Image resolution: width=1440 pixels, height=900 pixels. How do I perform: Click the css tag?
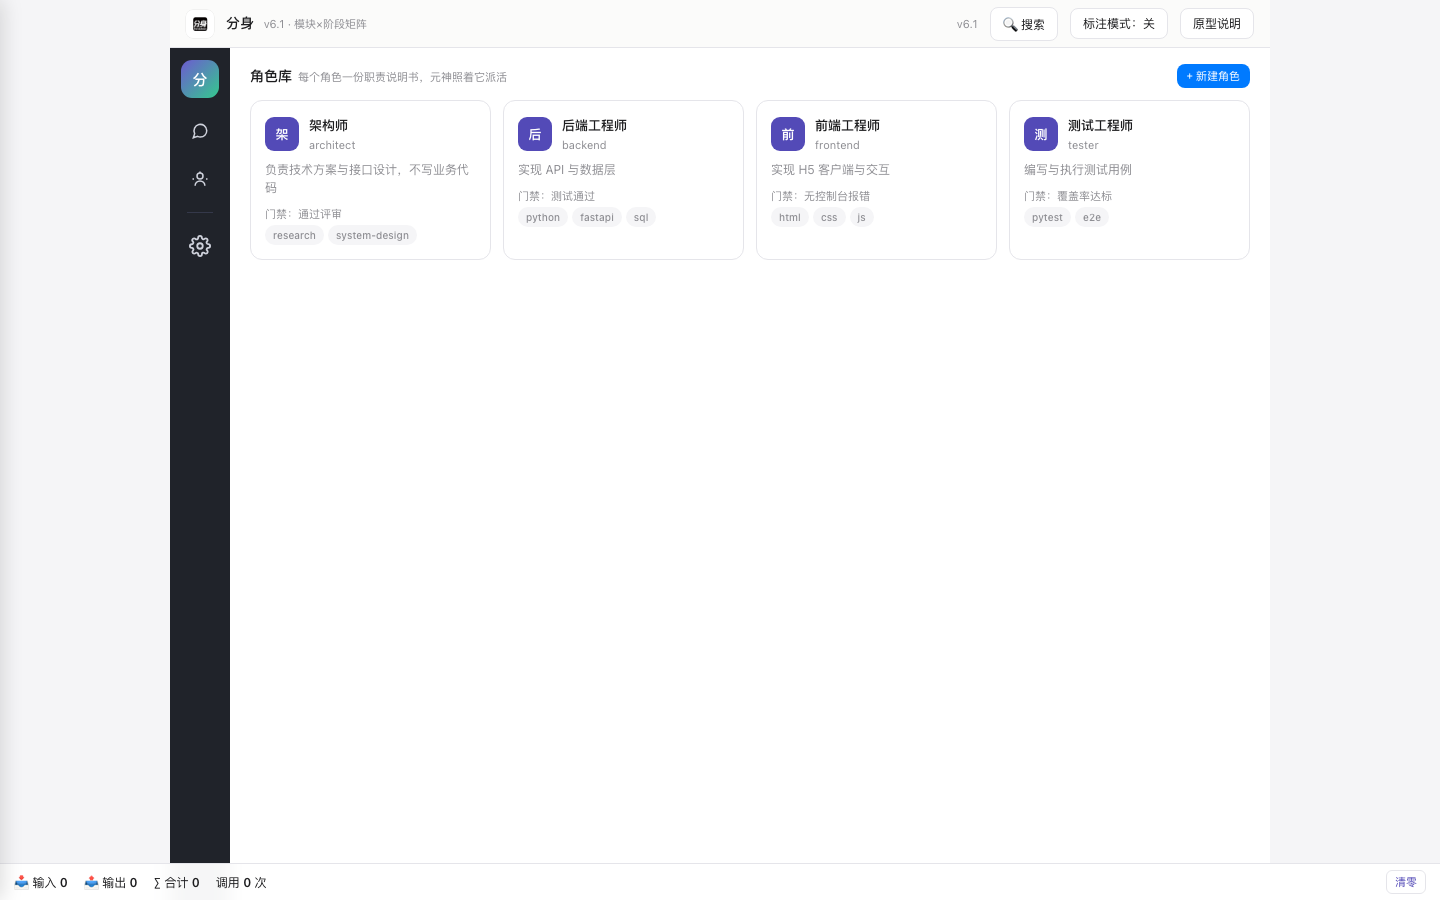(x=829, y=217)
